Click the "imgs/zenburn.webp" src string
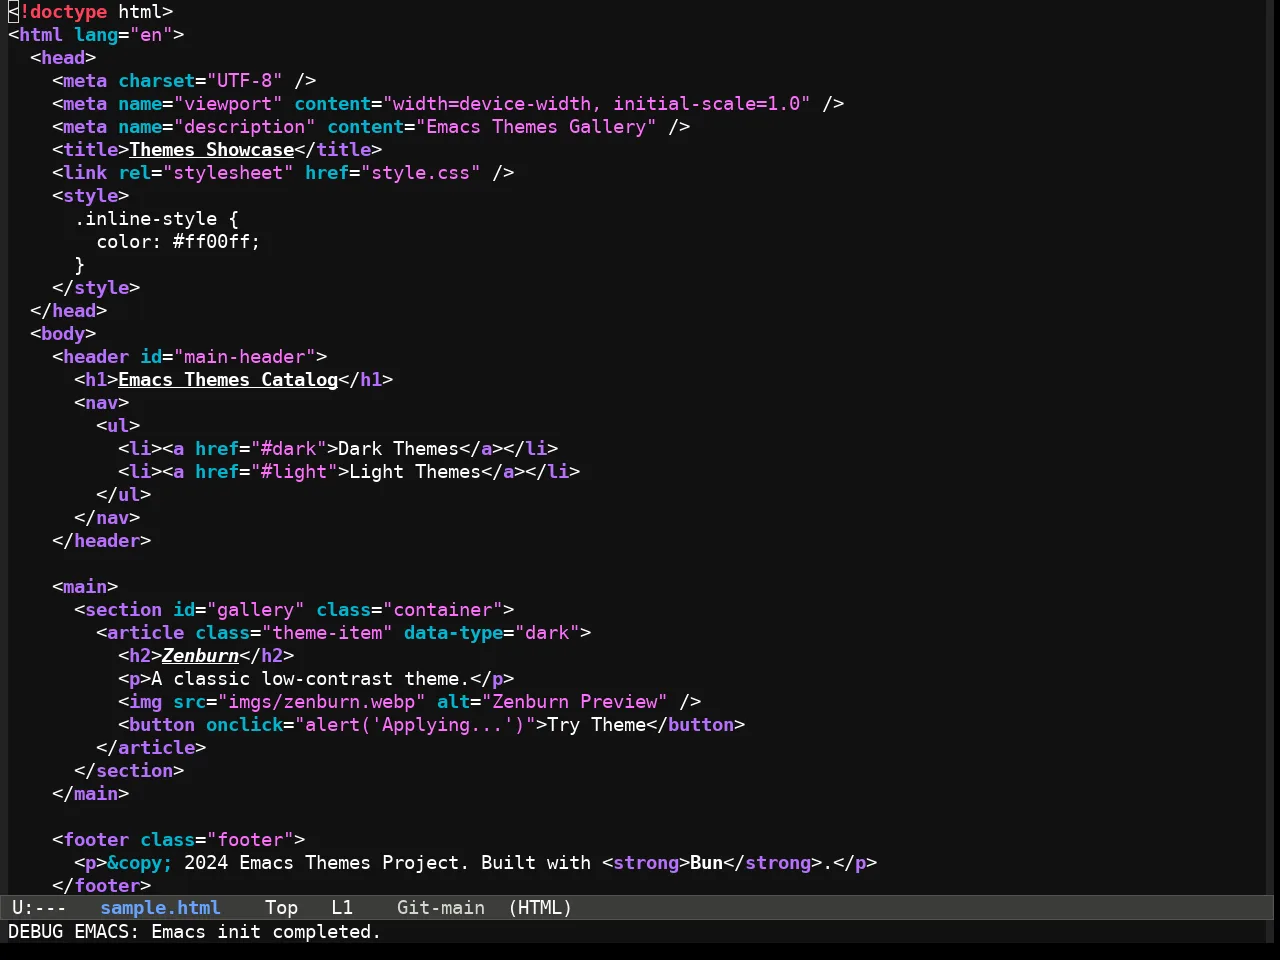Image resolution: width=1280 pixels, height=960 pixels. 322,702
